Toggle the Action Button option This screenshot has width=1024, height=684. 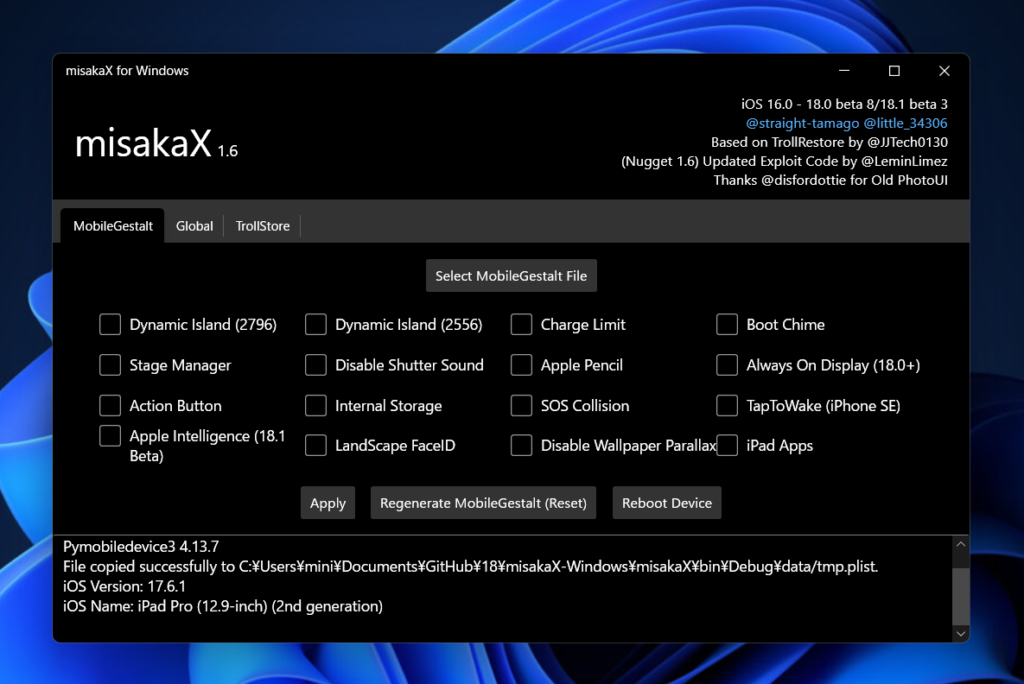[110, 405]
